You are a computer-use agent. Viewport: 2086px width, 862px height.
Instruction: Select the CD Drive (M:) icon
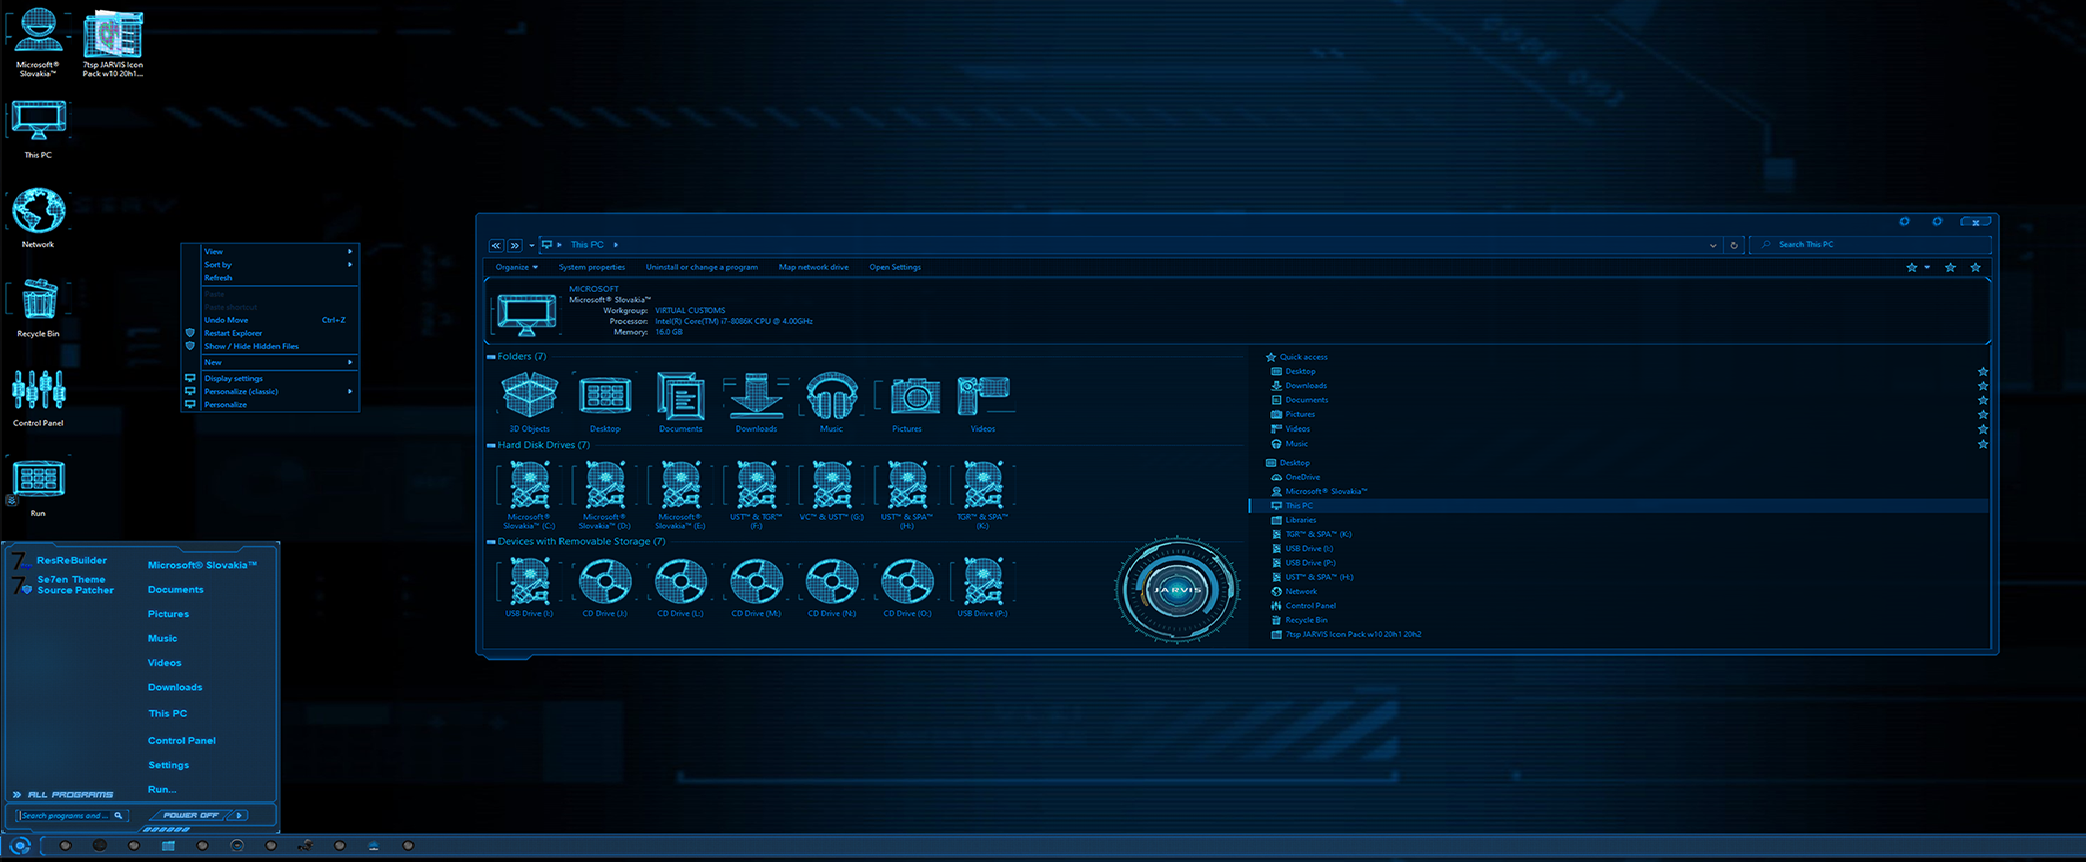coord(756,581)
